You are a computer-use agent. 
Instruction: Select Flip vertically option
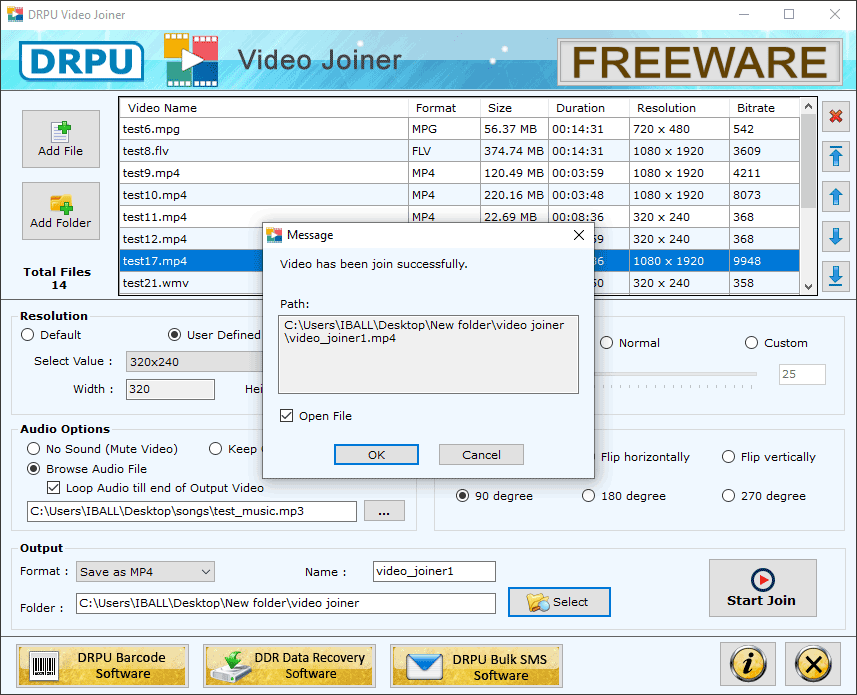pos(769,457)
